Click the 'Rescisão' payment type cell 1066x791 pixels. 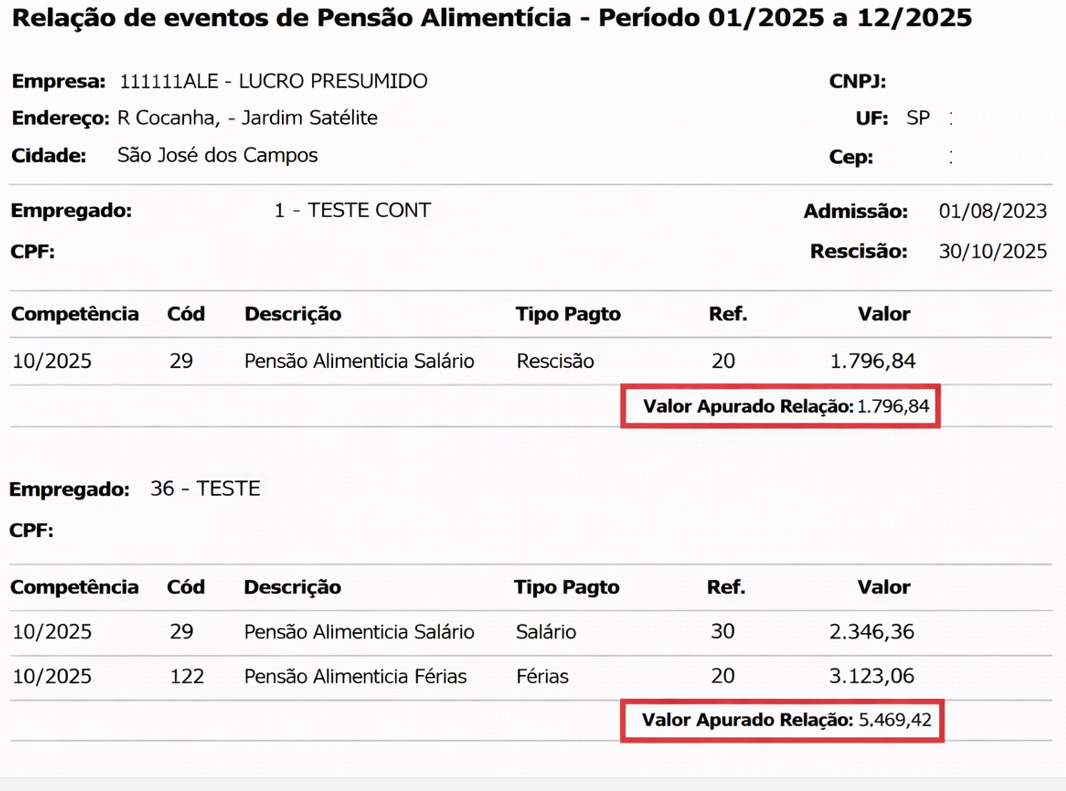[555, 360]
